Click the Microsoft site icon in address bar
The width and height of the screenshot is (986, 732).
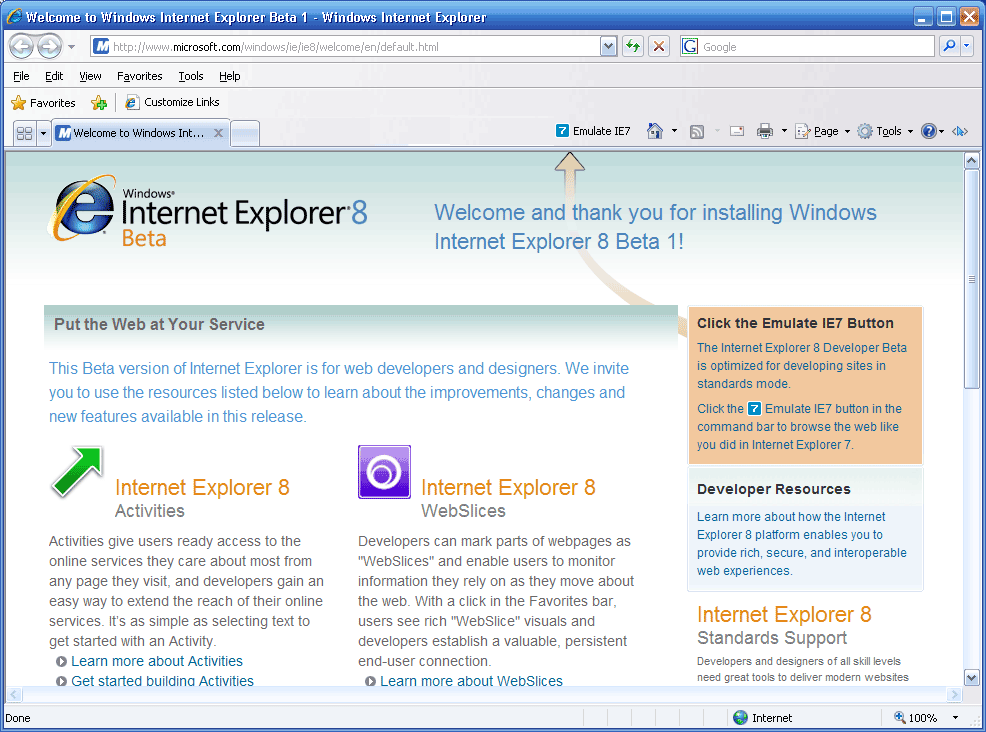[101, 47]
